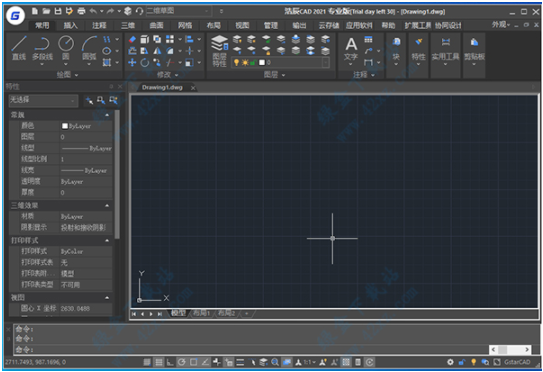Open the 输出 ribbon tab

[299, 25]
